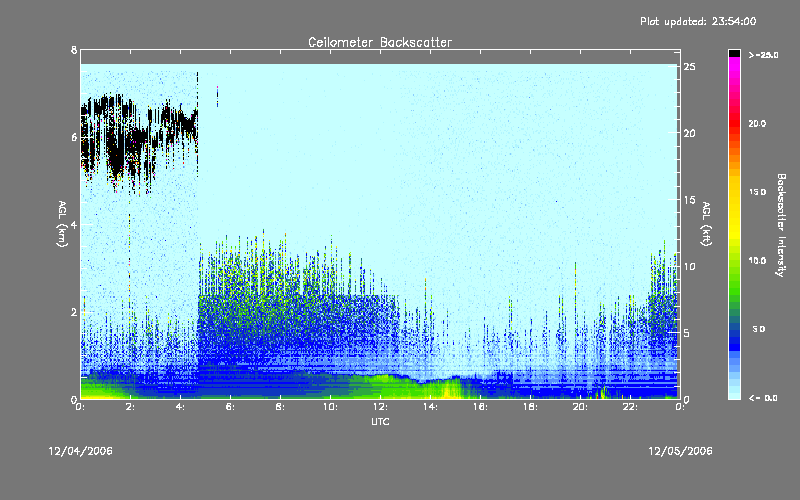Click the '12:' hour tick on x-axis

380,407
